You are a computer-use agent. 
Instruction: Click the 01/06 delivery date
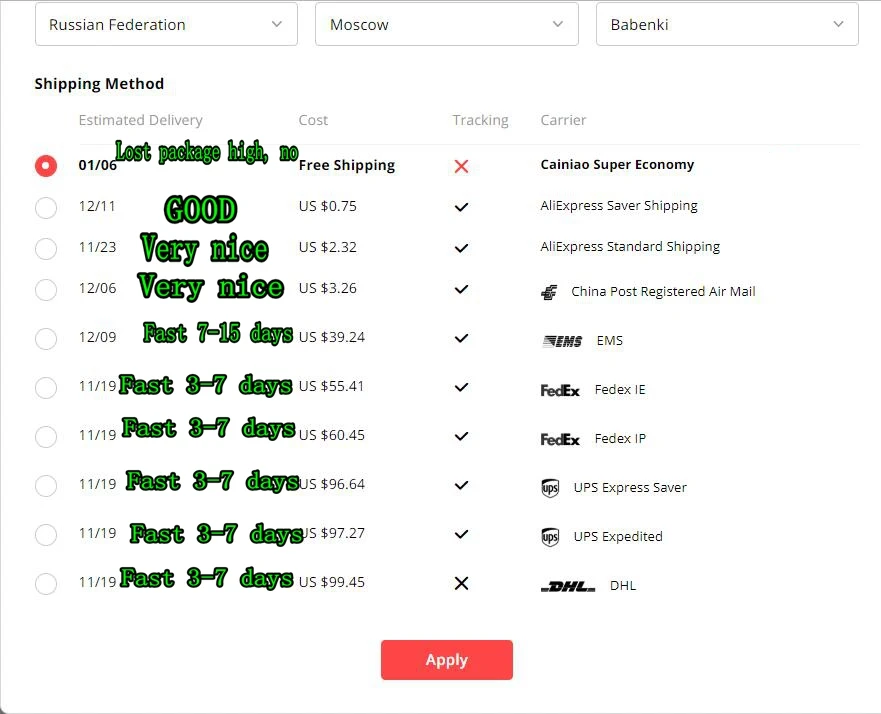tap(97, 165)
